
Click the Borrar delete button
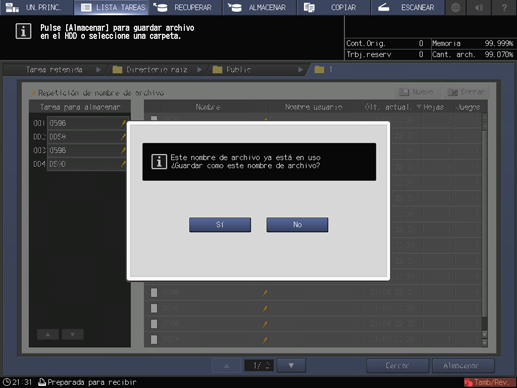coord(466,92)
